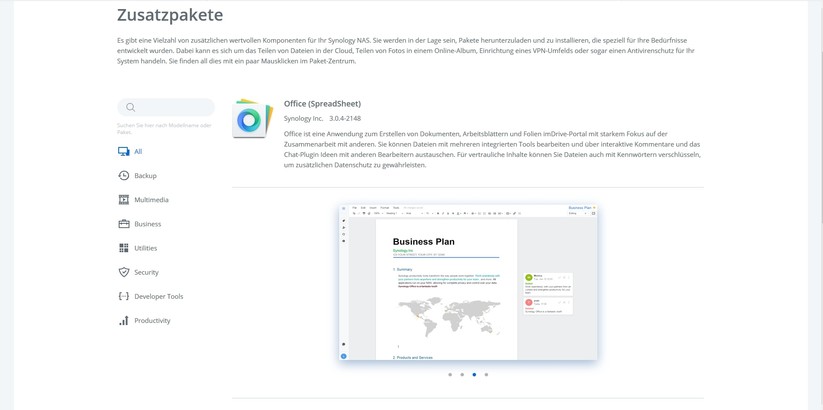
Task: Show Business packages
Action: point(147,224)
